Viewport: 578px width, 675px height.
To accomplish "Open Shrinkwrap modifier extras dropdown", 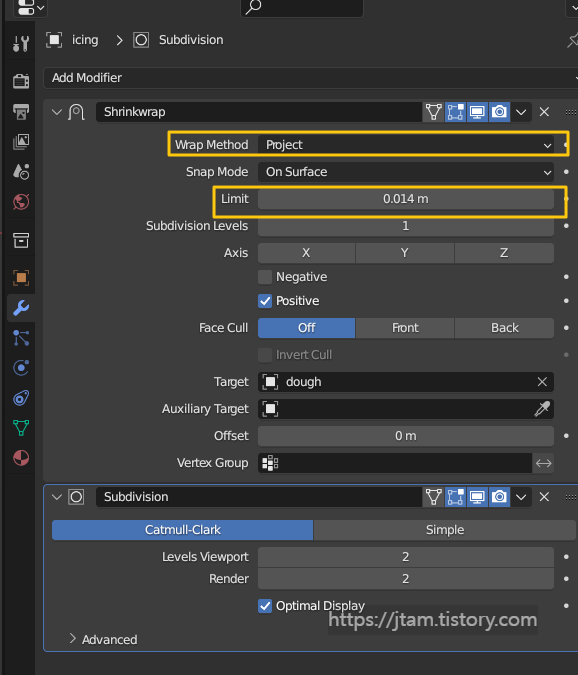I will [x=521, y=112].
